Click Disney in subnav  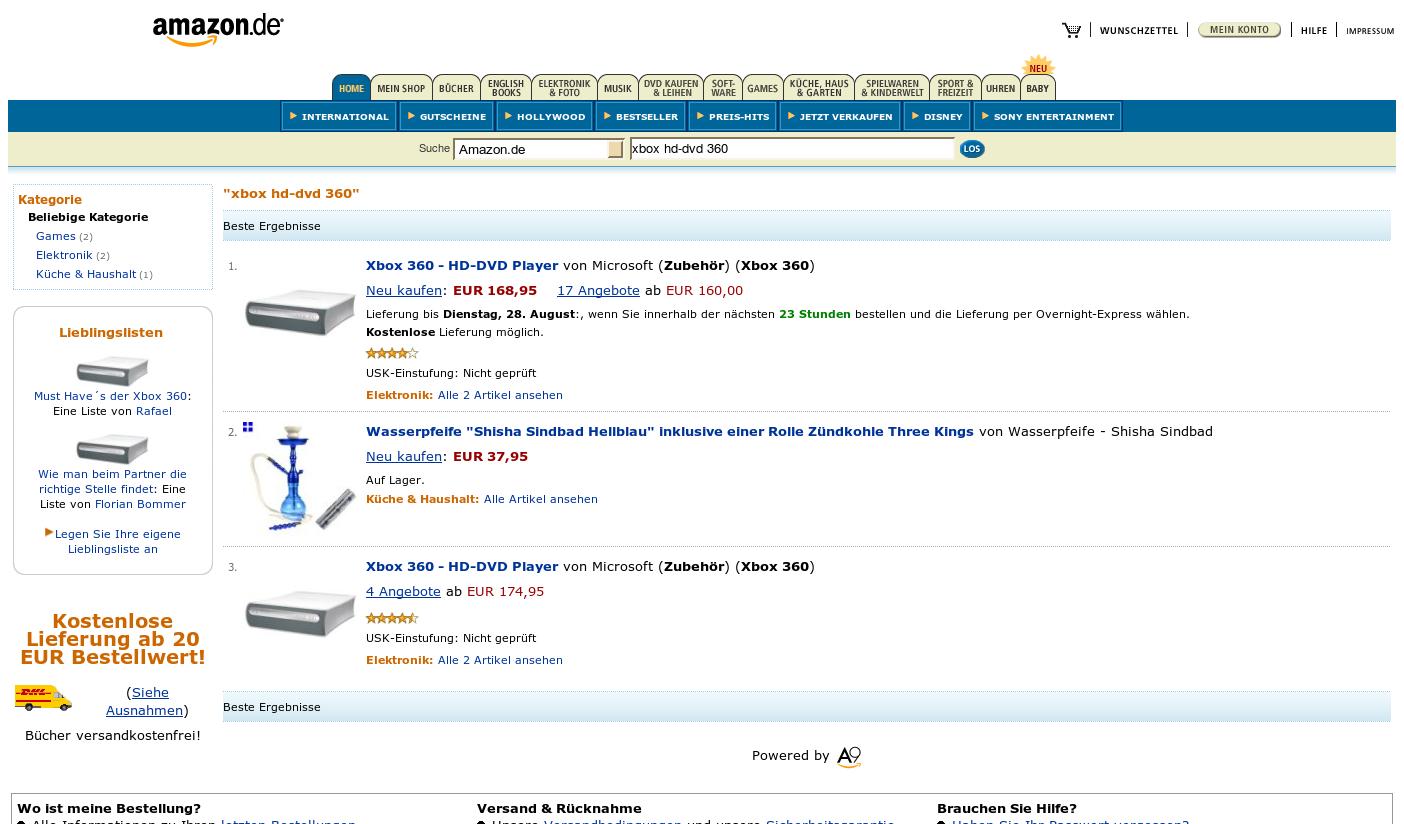(x=937, y=116)
